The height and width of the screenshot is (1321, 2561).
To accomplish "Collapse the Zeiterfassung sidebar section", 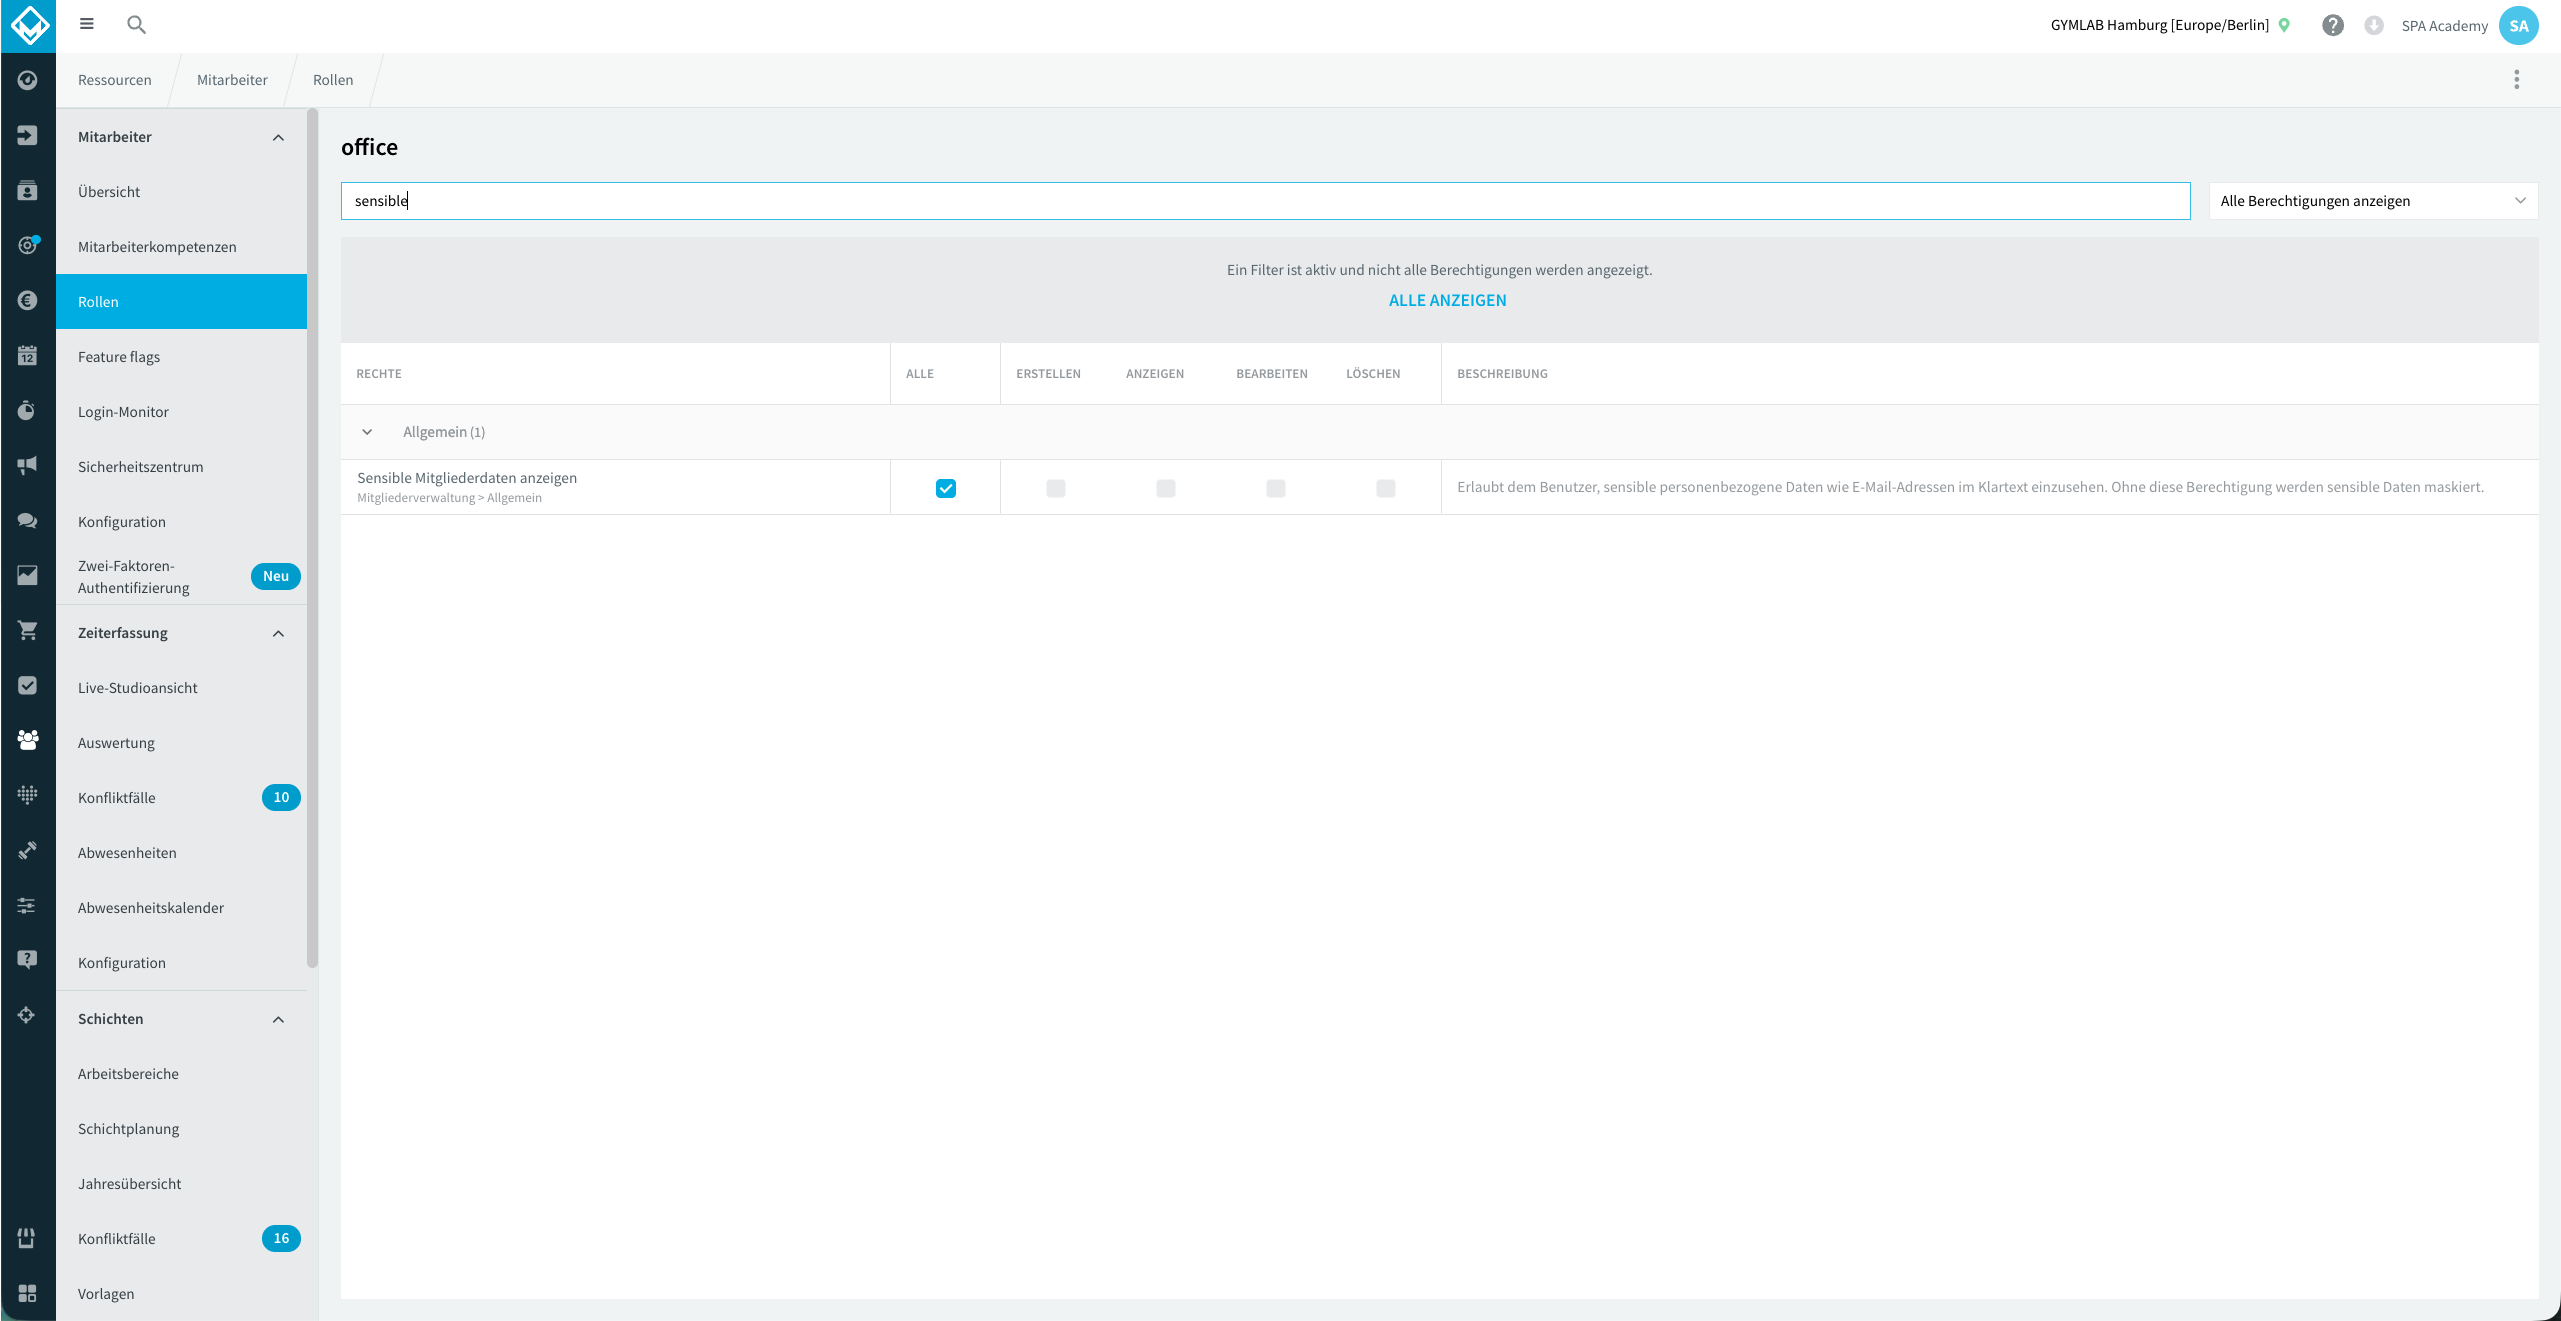I will [279, 633].
